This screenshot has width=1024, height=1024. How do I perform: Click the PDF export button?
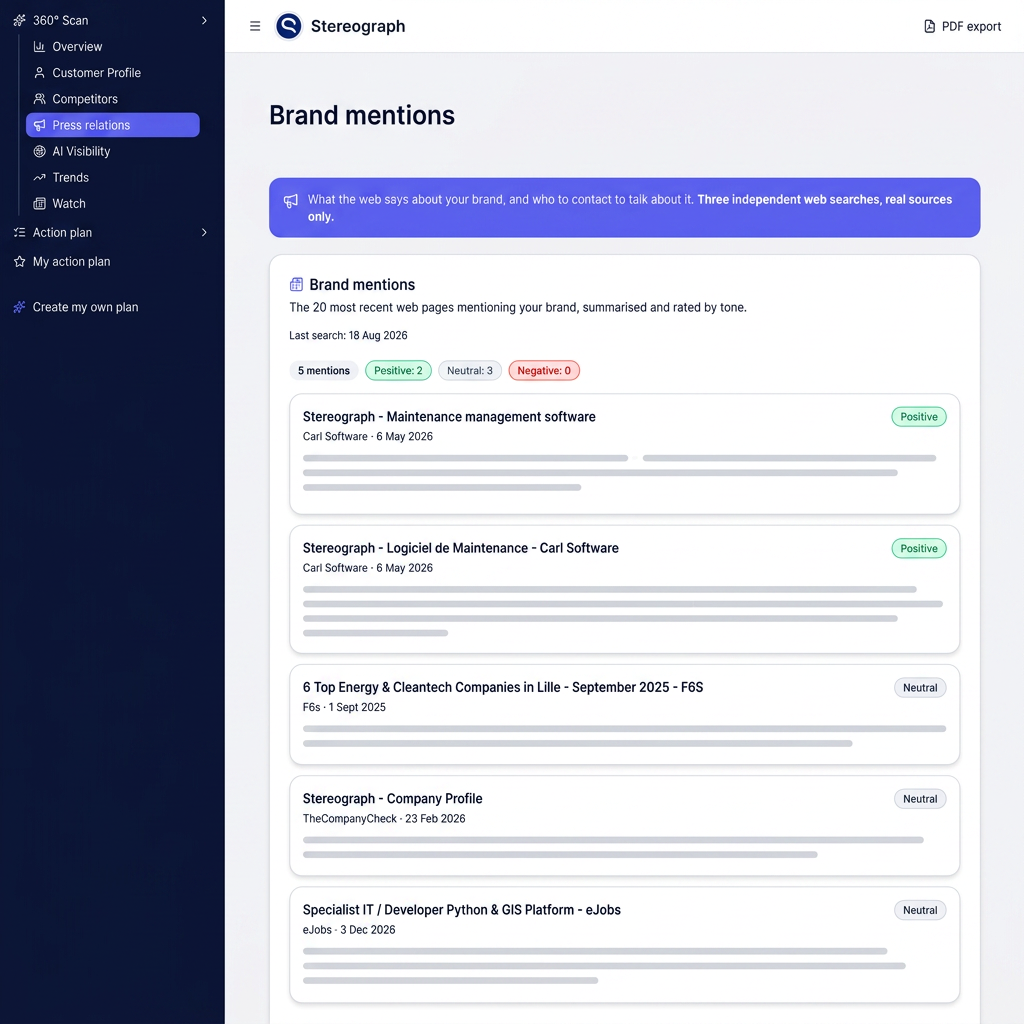pos(962,26)
